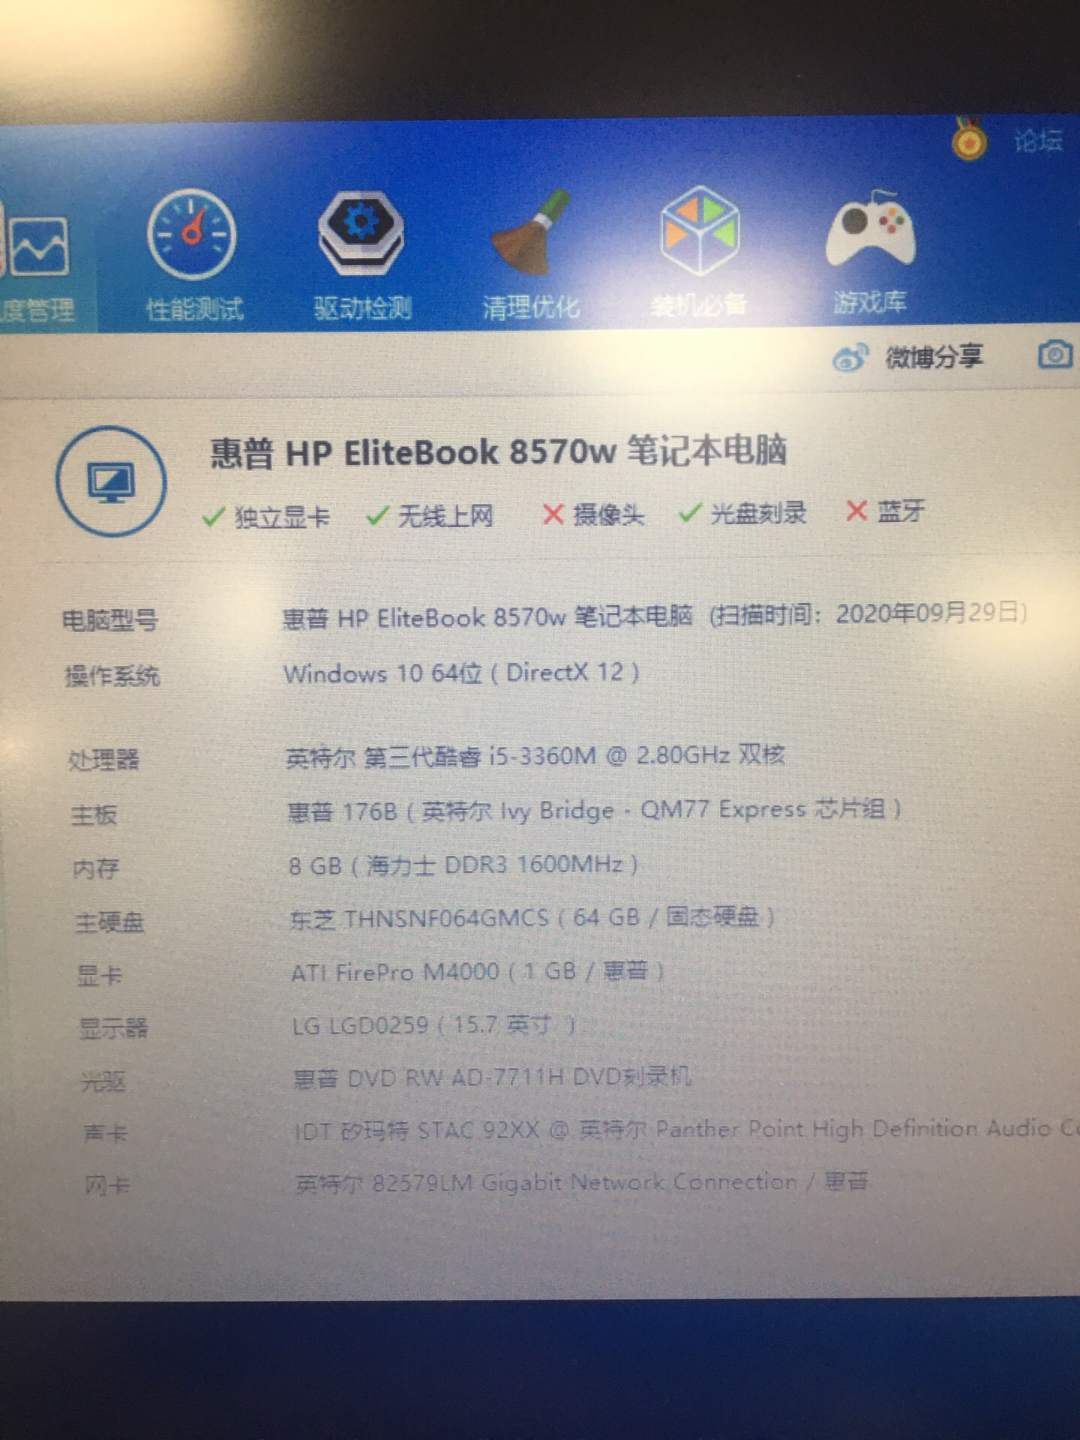The height and width of the screenshot is (1440, 1080).
Task: Open the 游戏库 gamepad icon
Action: click(x=870, y=230)
